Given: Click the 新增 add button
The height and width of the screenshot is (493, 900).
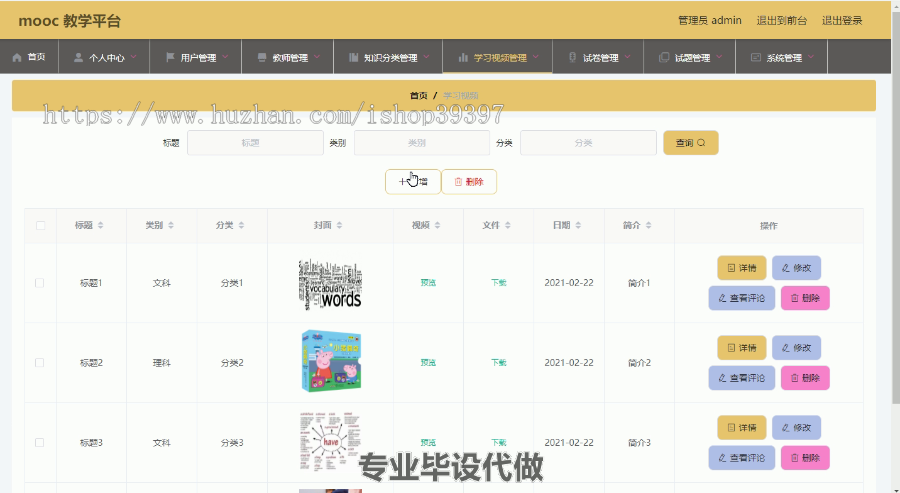Looking at the screenshot, I should [413, 182].
